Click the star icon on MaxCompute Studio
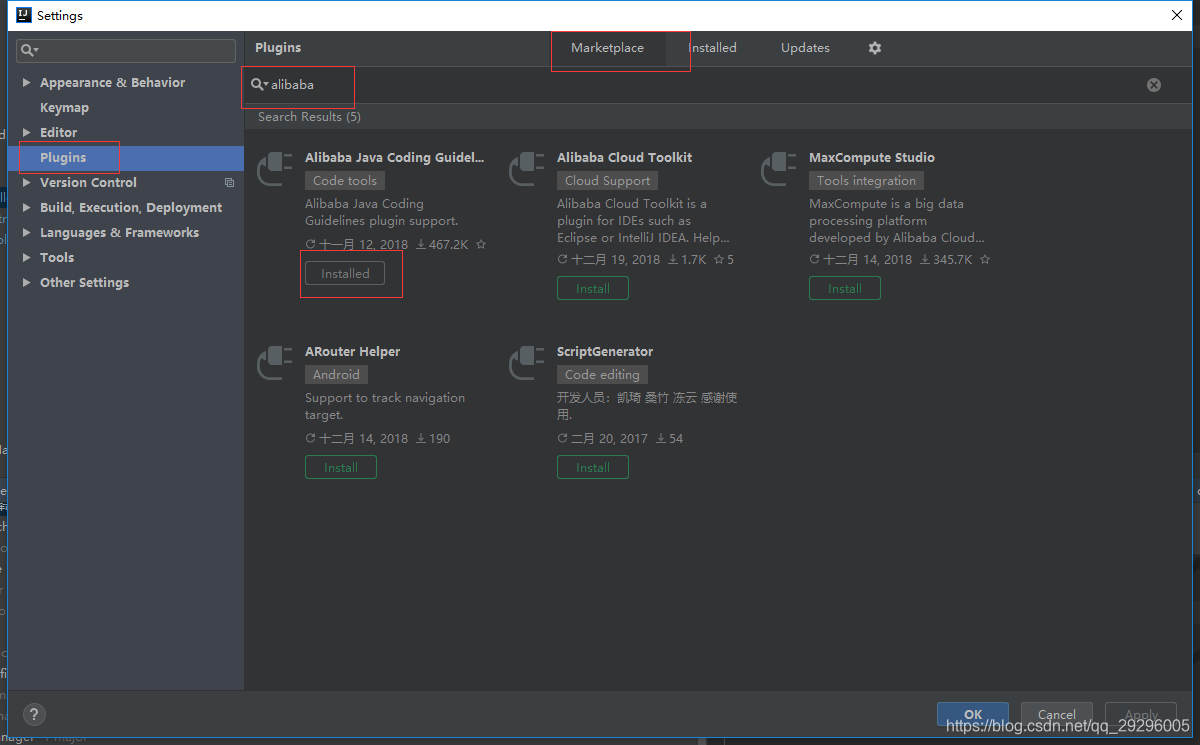Image resolution: width=1200 pixels, height=745 pixels. 985,259
